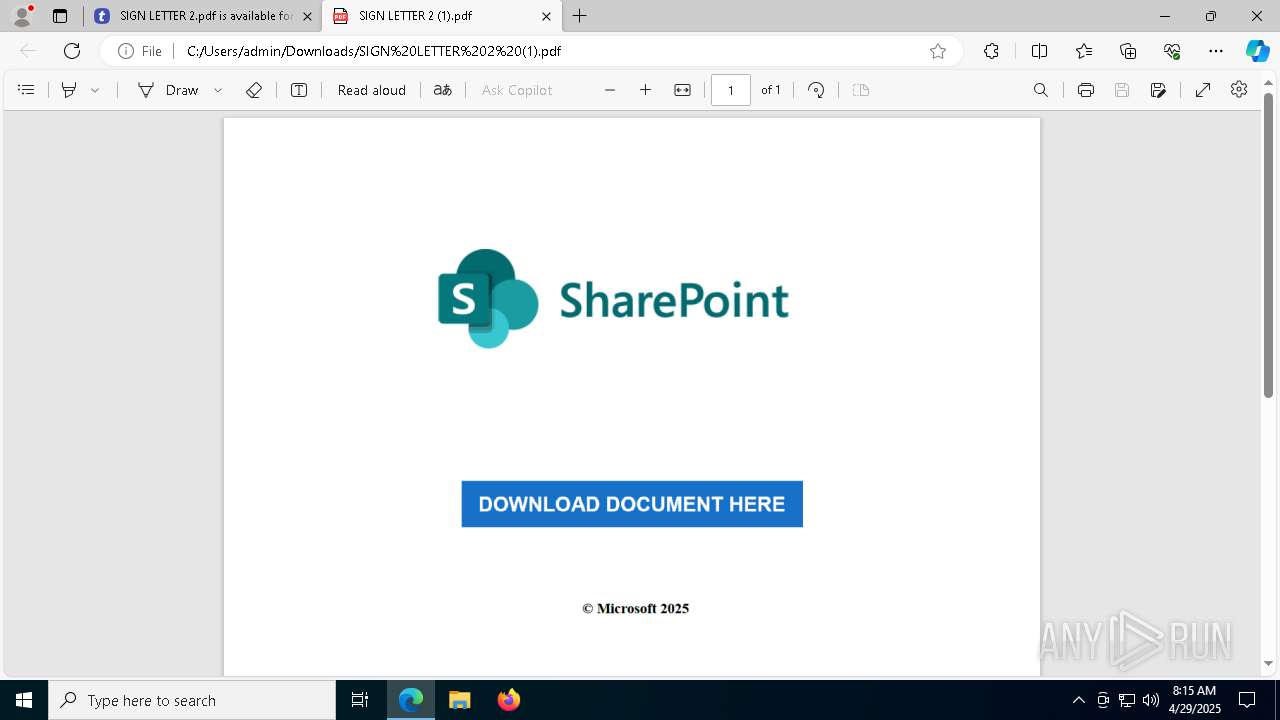Image resolution: width=1280 pixels, height=720 pixels.
Task: Click the page number input field
Action: 731,90
